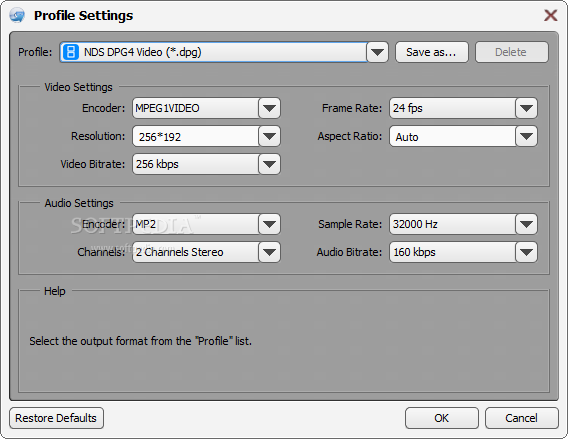Click the NDS DPG4 profile format icon
Viewport: 568px width, 439px height.
[x=71, y=52]
